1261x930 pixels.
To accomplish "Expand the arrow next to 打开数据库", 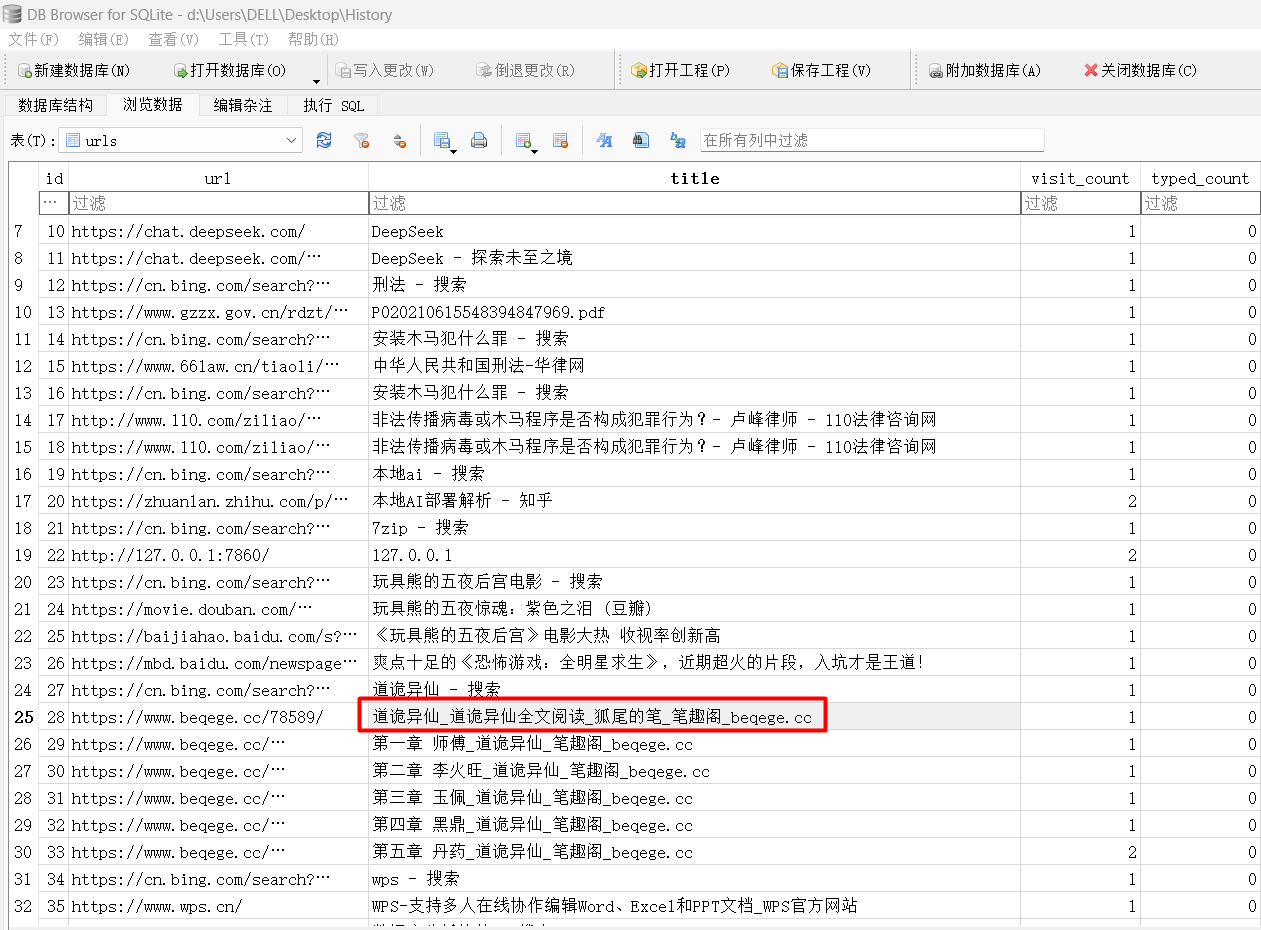I will (x=317, y=81).
